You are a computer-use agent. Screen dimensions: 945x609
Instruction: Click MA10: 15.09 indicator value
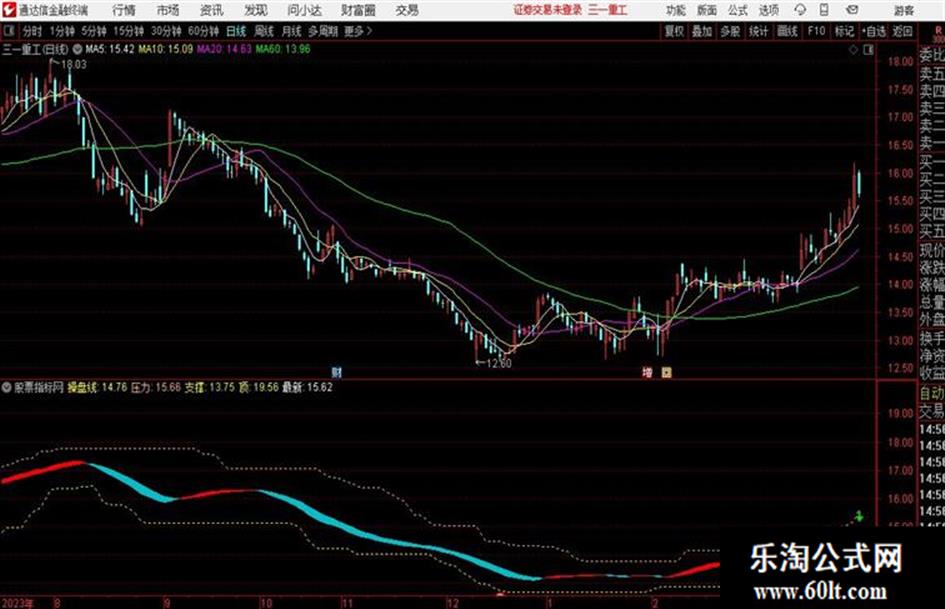coord(166,49)
